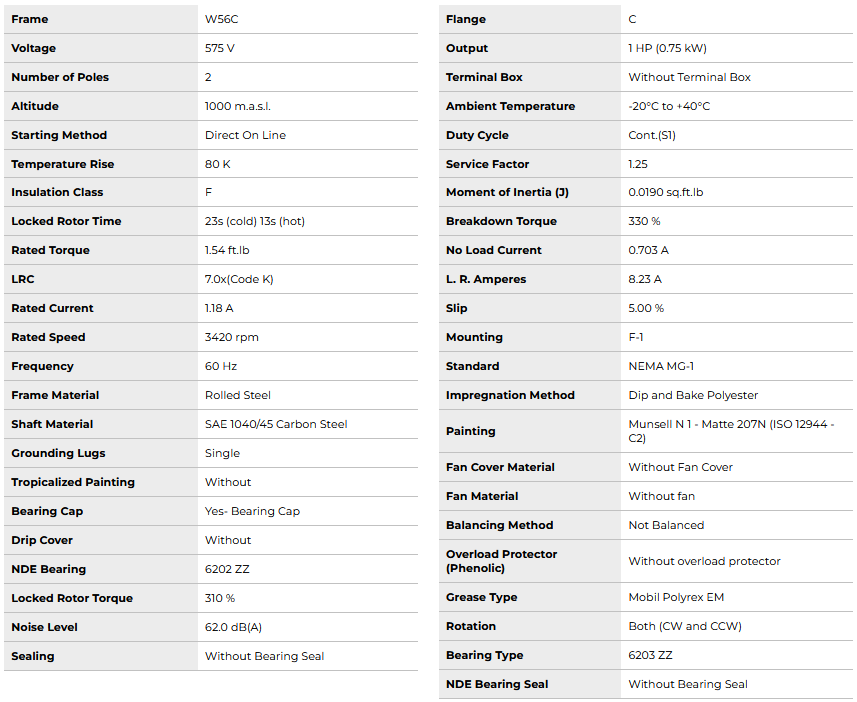The height and width of the screenshot is (702, 857).
Task: Select the Service Factor label
Action: coord(487,164)
